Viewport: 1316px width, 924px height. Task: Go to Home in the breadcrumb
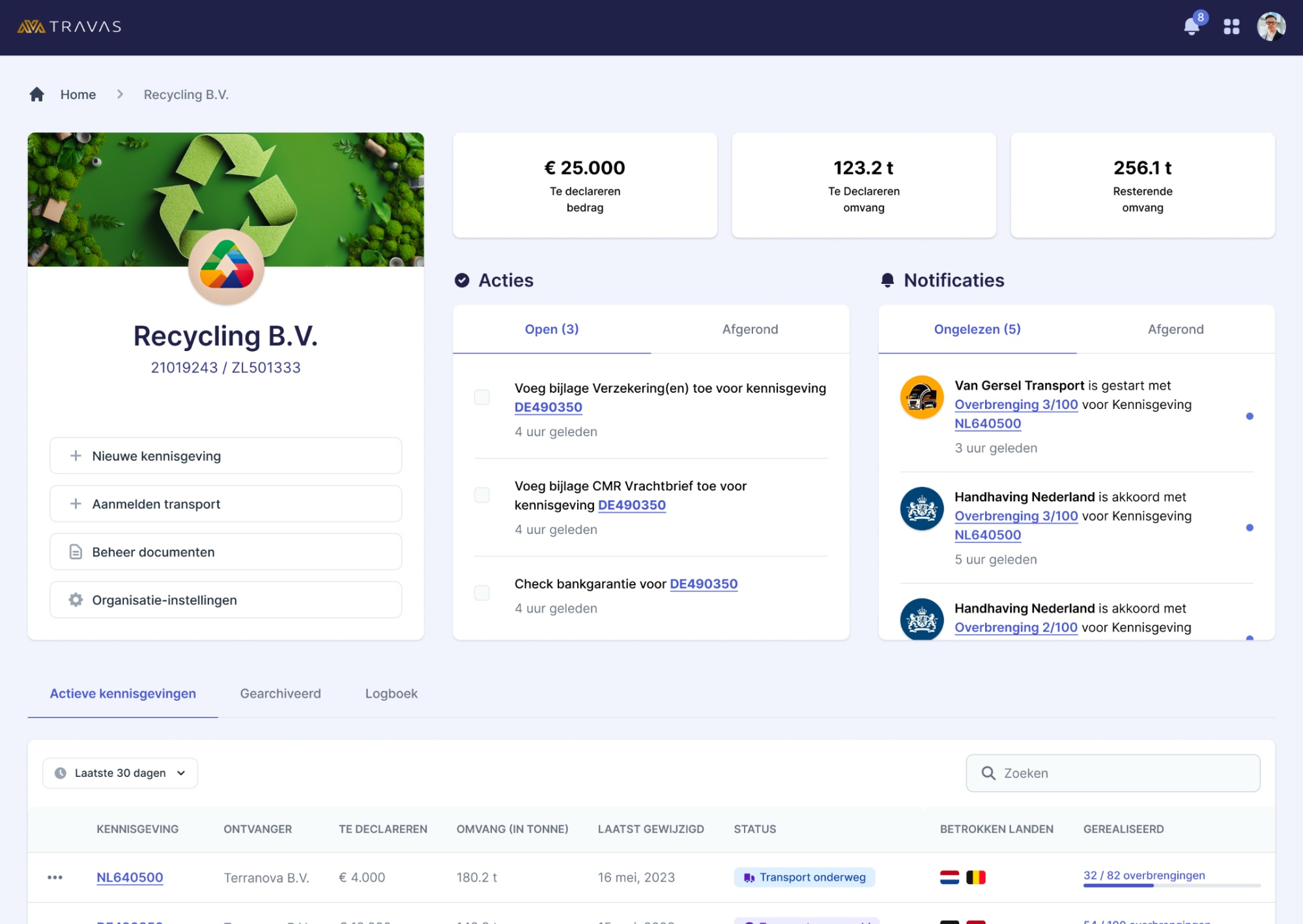click(x=79, y=95)
